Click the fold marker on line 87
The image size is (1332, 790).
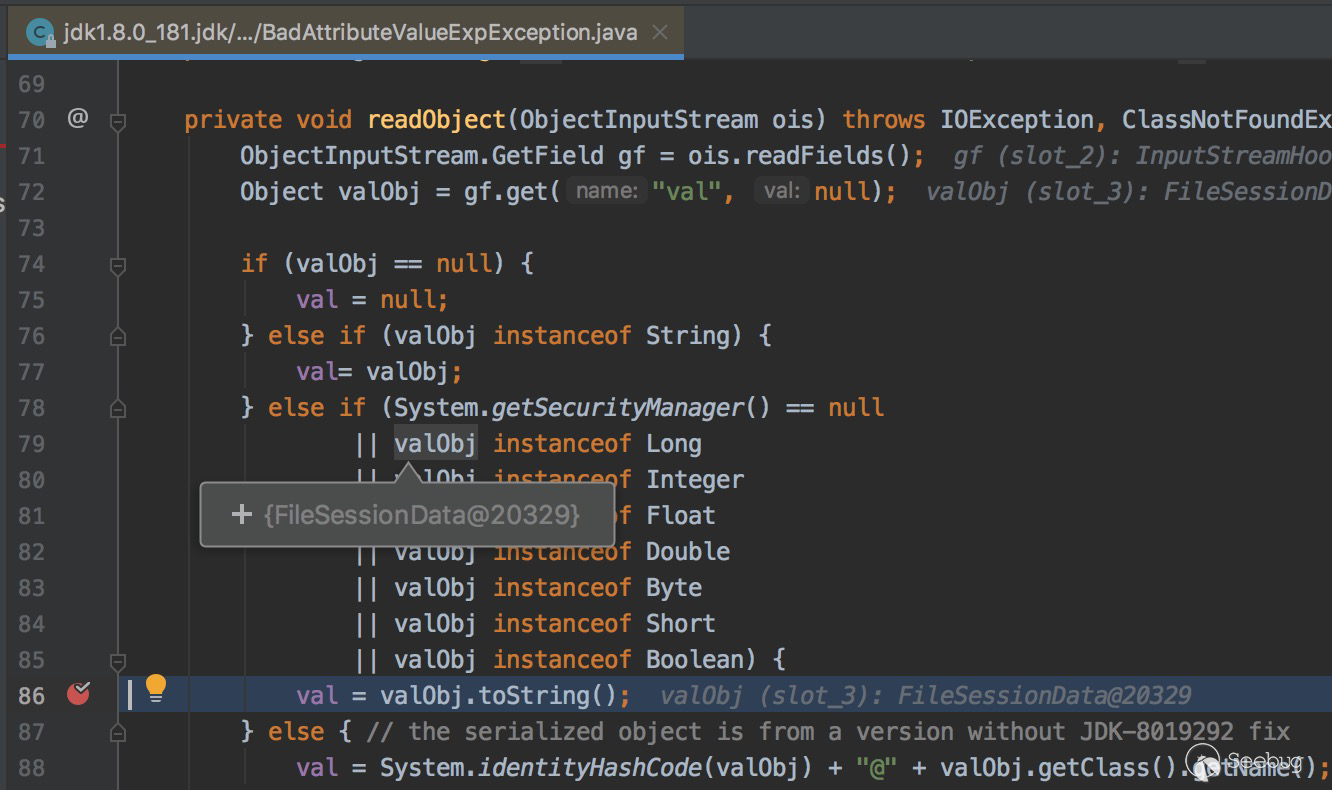coord(118,733)
